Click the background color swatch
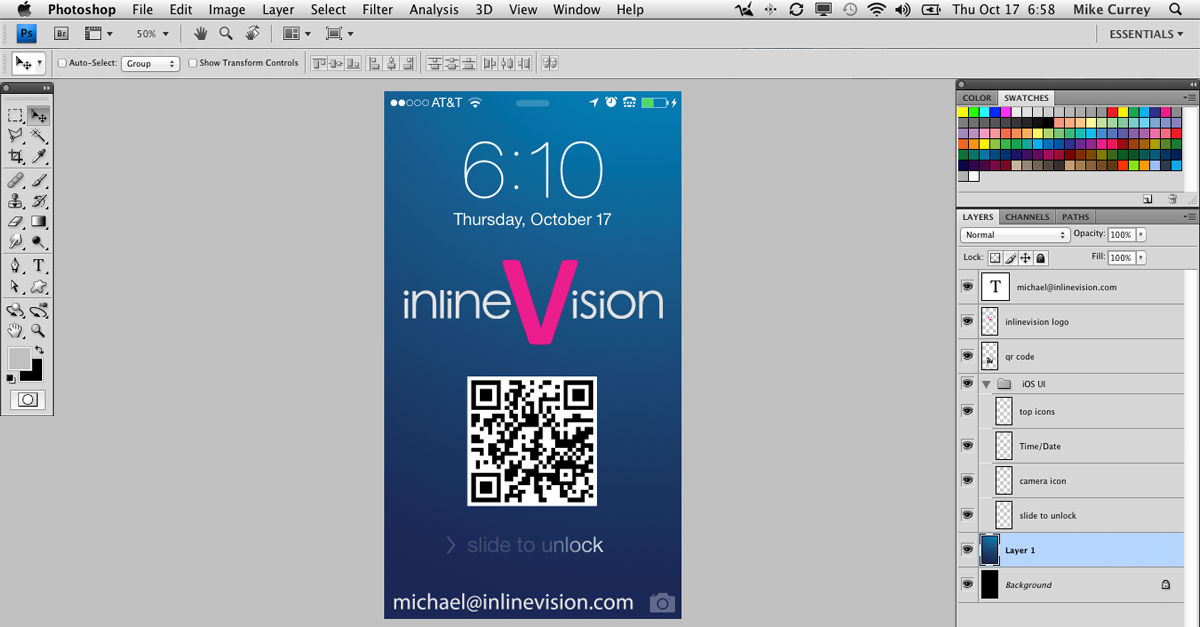1200x627 pixels. point(33,372)
